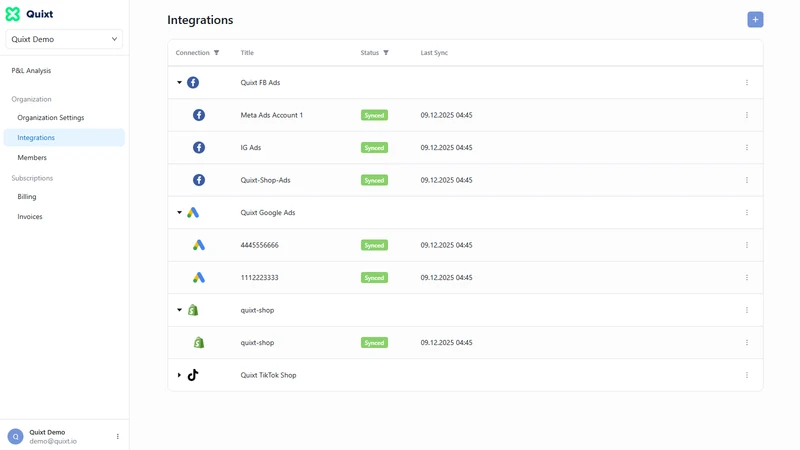The width and height of the screenshot is (800, 450).
Task: Open Billing page in sidebar
Action: [x=27, y=196]
